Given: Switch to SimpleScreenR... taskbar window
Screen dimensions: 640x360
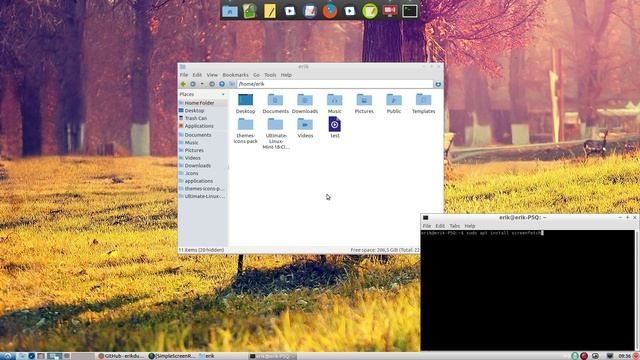Looking at the screenshot, I should click(172, 356).
